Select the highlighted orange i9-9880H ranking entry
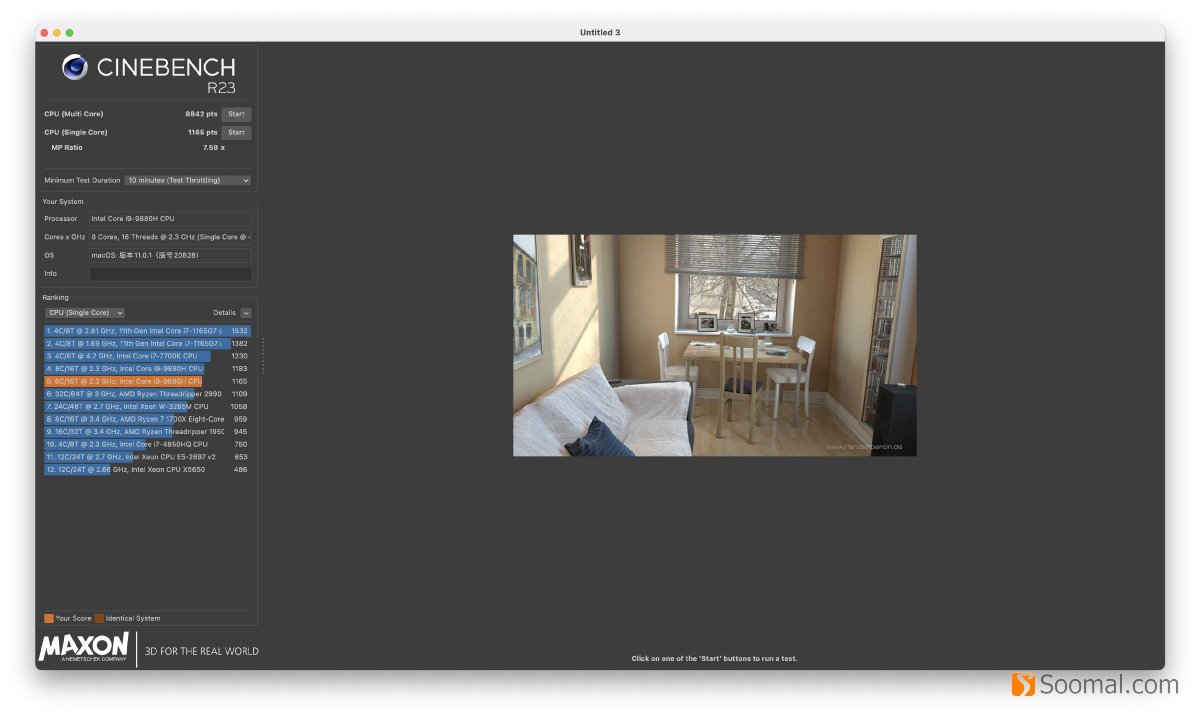 [124, 381]
